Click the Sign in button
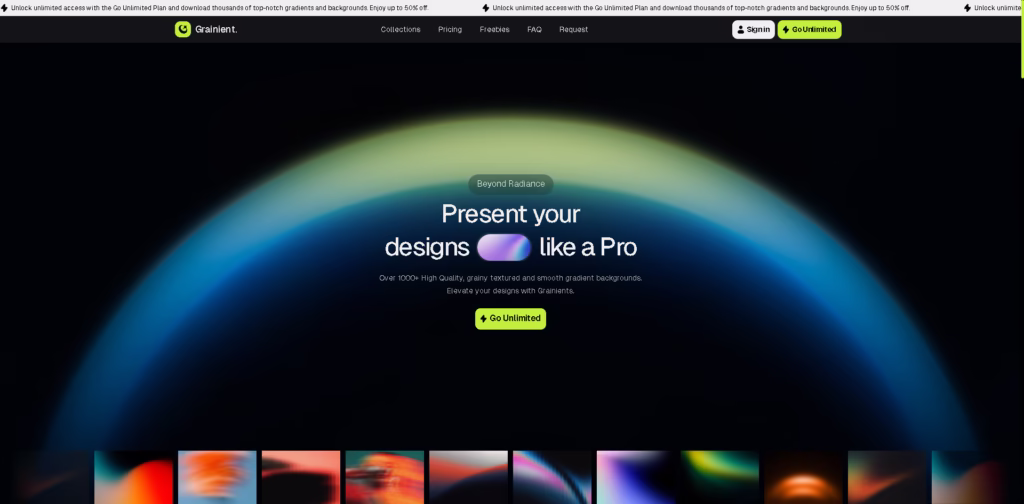Viewport: 1024px width, 504px height. [753, 29]
